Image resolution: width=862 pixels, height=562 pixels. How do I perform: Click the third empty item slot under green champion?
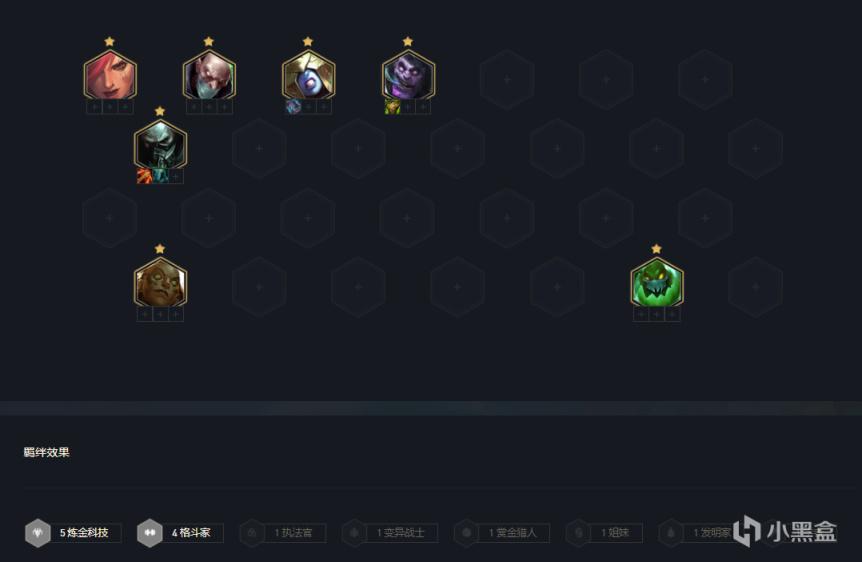(672, 314)
